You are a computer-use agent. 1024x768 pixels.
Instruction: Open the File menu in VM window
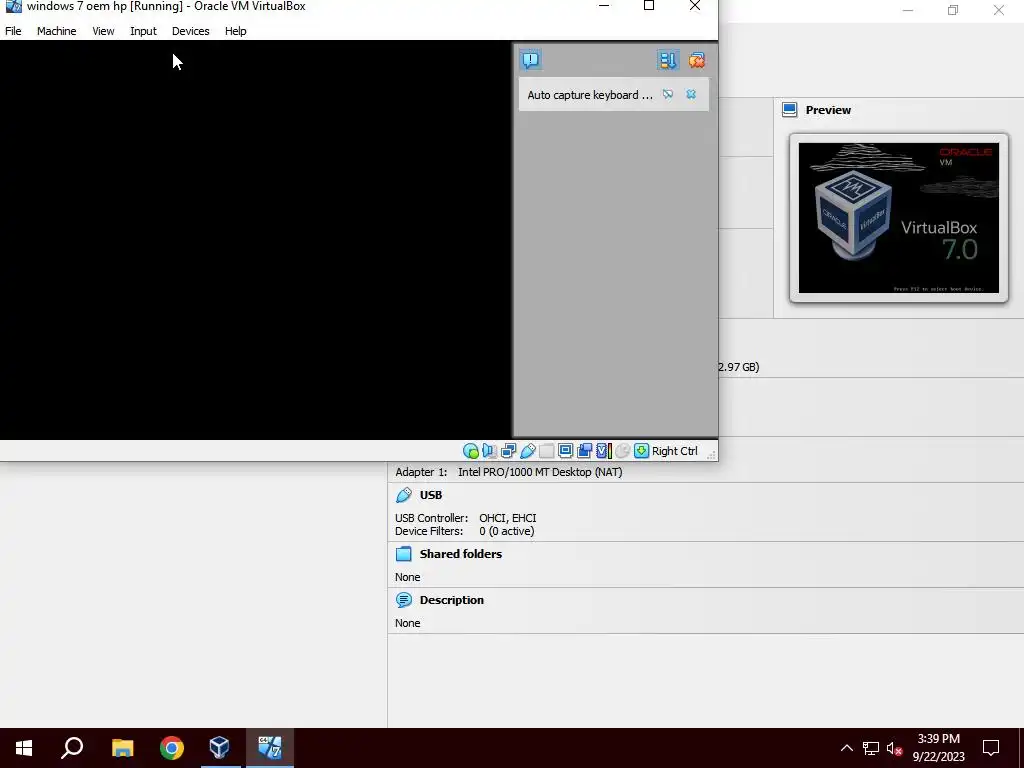13,31
